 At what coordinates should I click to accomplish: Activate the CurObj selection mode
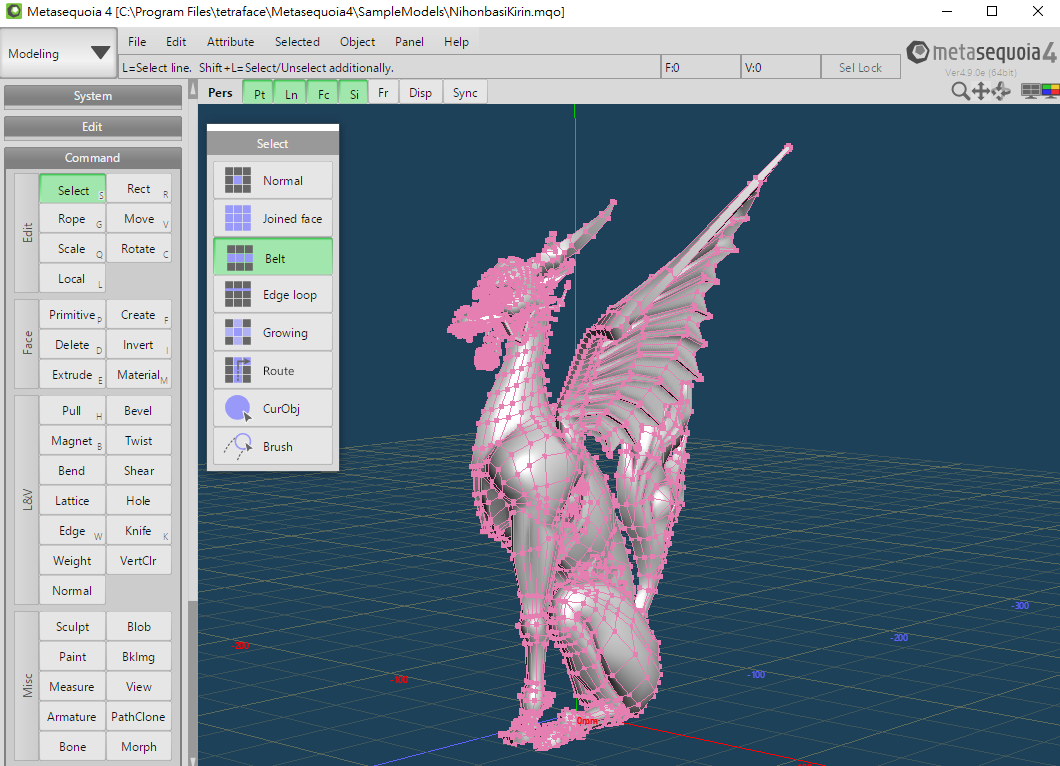pos(273,409)
